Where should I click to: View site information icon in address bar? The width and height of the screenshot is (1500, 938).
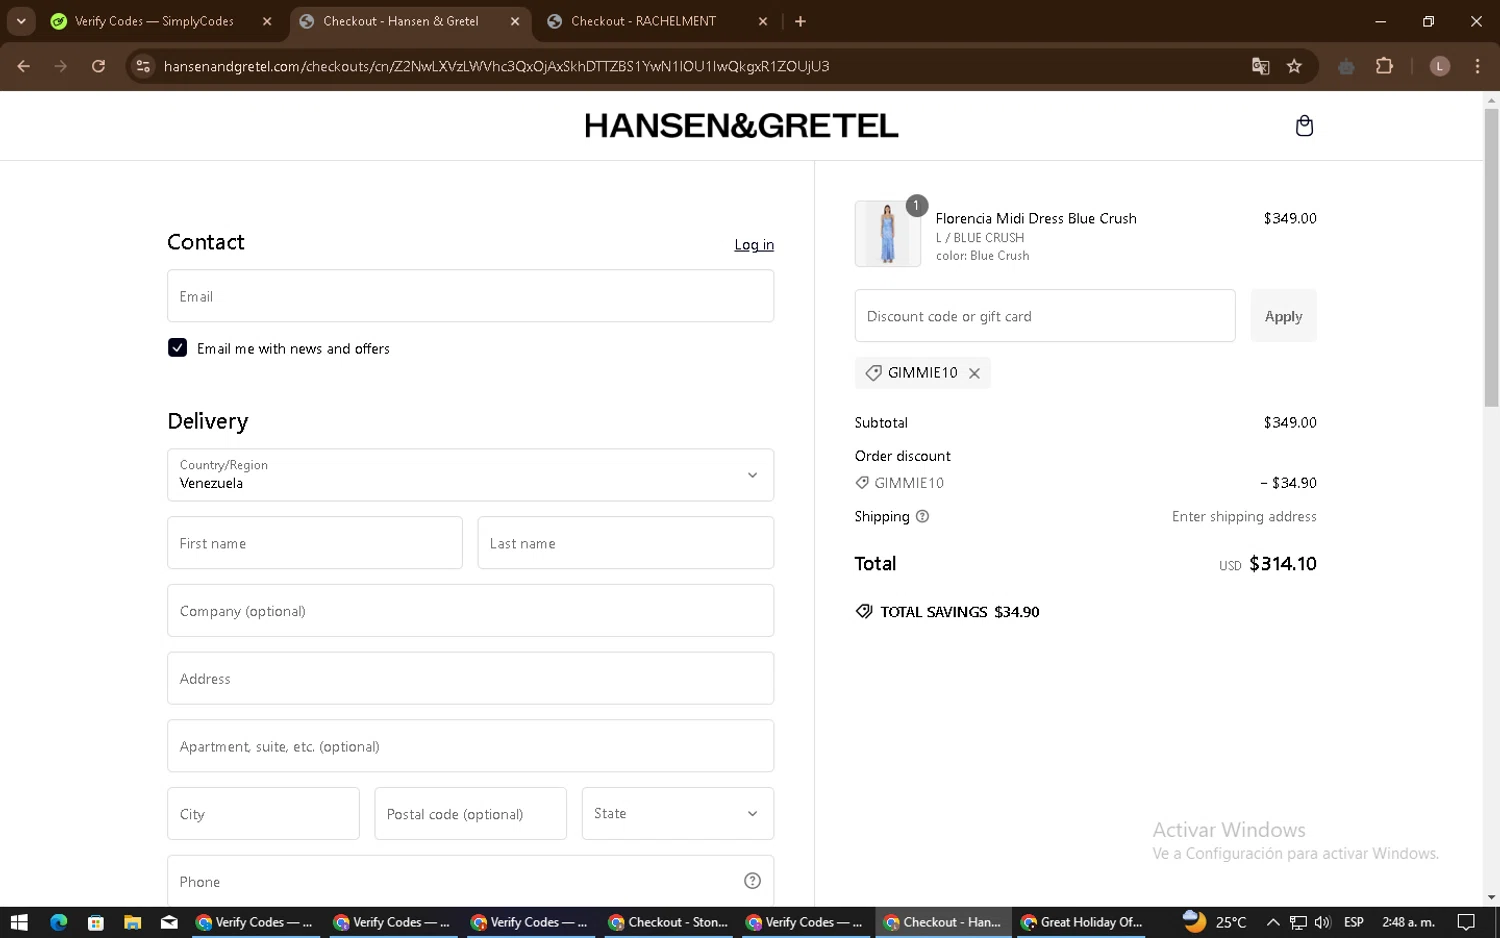tap(143, 66)
